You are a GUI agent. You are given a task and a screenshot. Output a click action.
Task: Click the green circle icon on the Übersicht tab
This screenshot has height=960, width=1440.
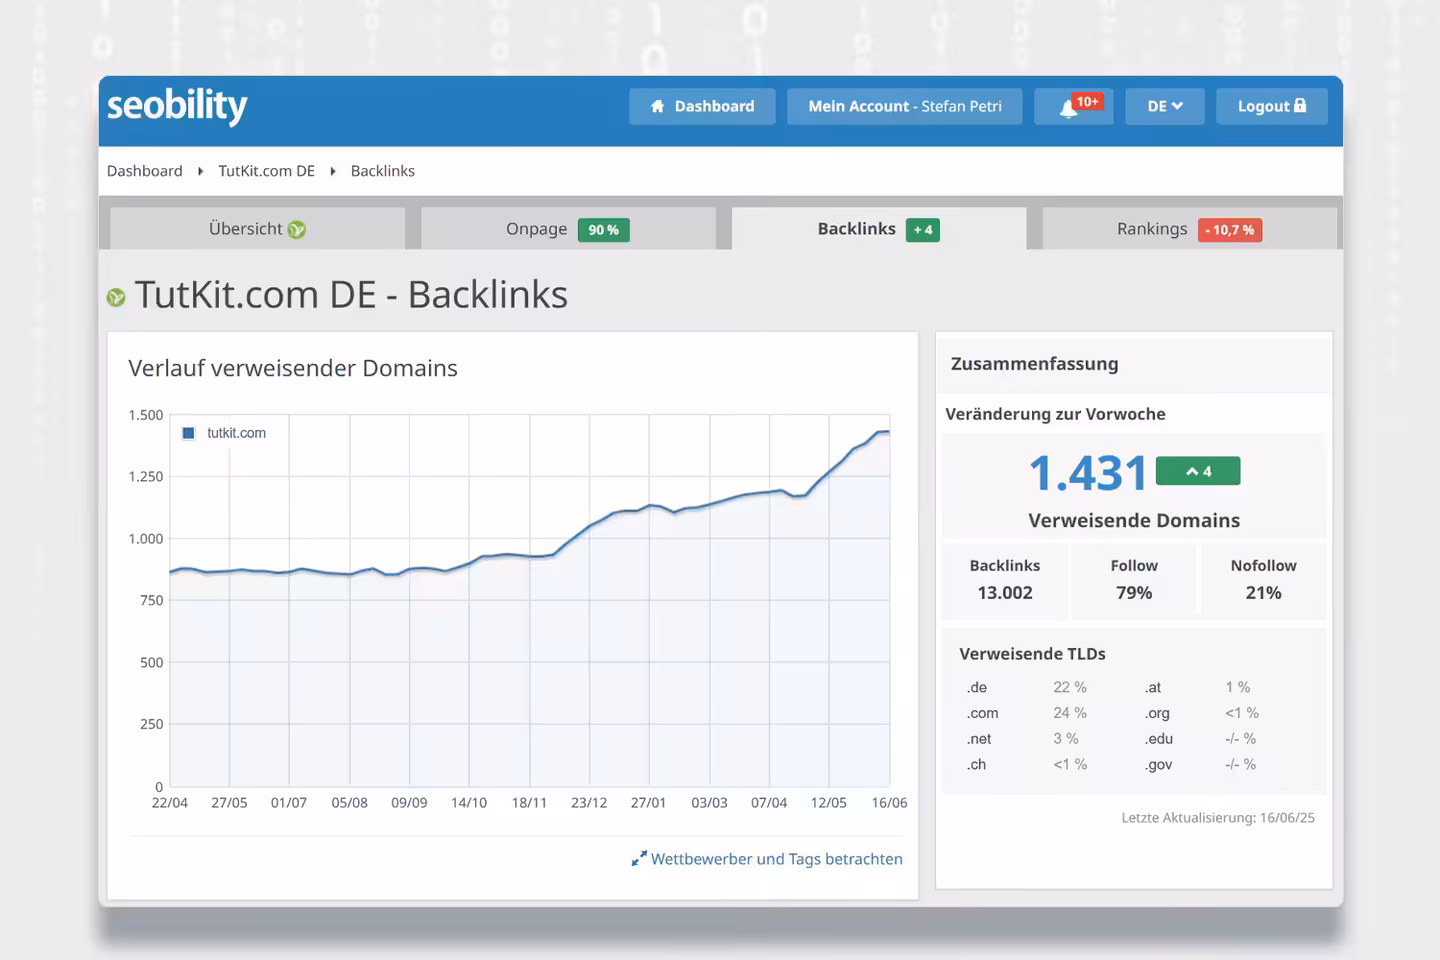(297, 228)
